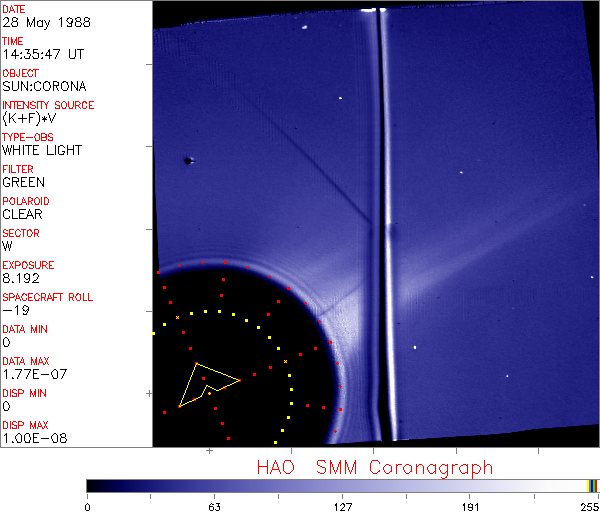Click the dark round blemish in the corona image
The width and height of the screenshot is (600, 512).
[x=188, y=161]
